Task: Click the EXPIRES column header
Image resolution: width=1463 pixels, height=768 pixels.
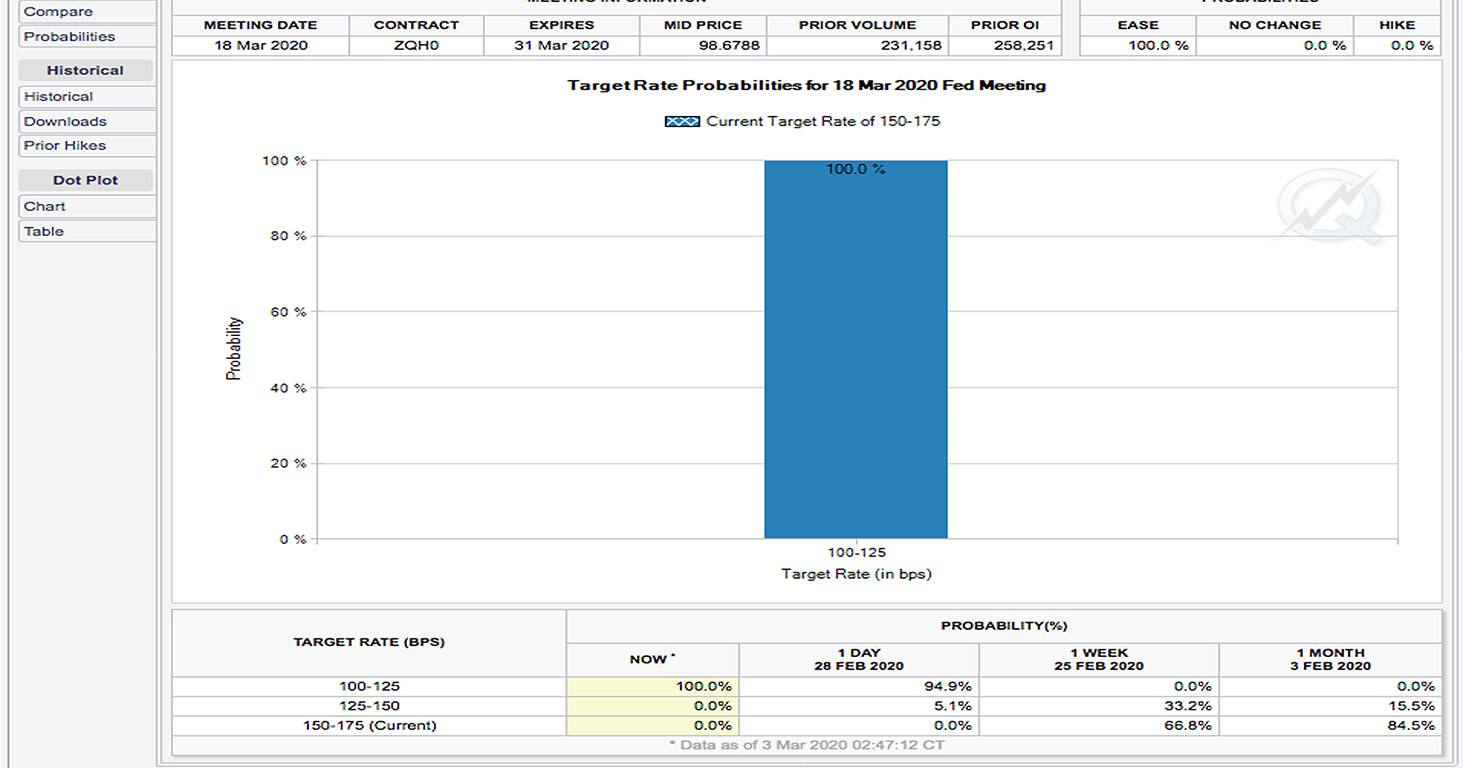Action: (x=561, y=25)
